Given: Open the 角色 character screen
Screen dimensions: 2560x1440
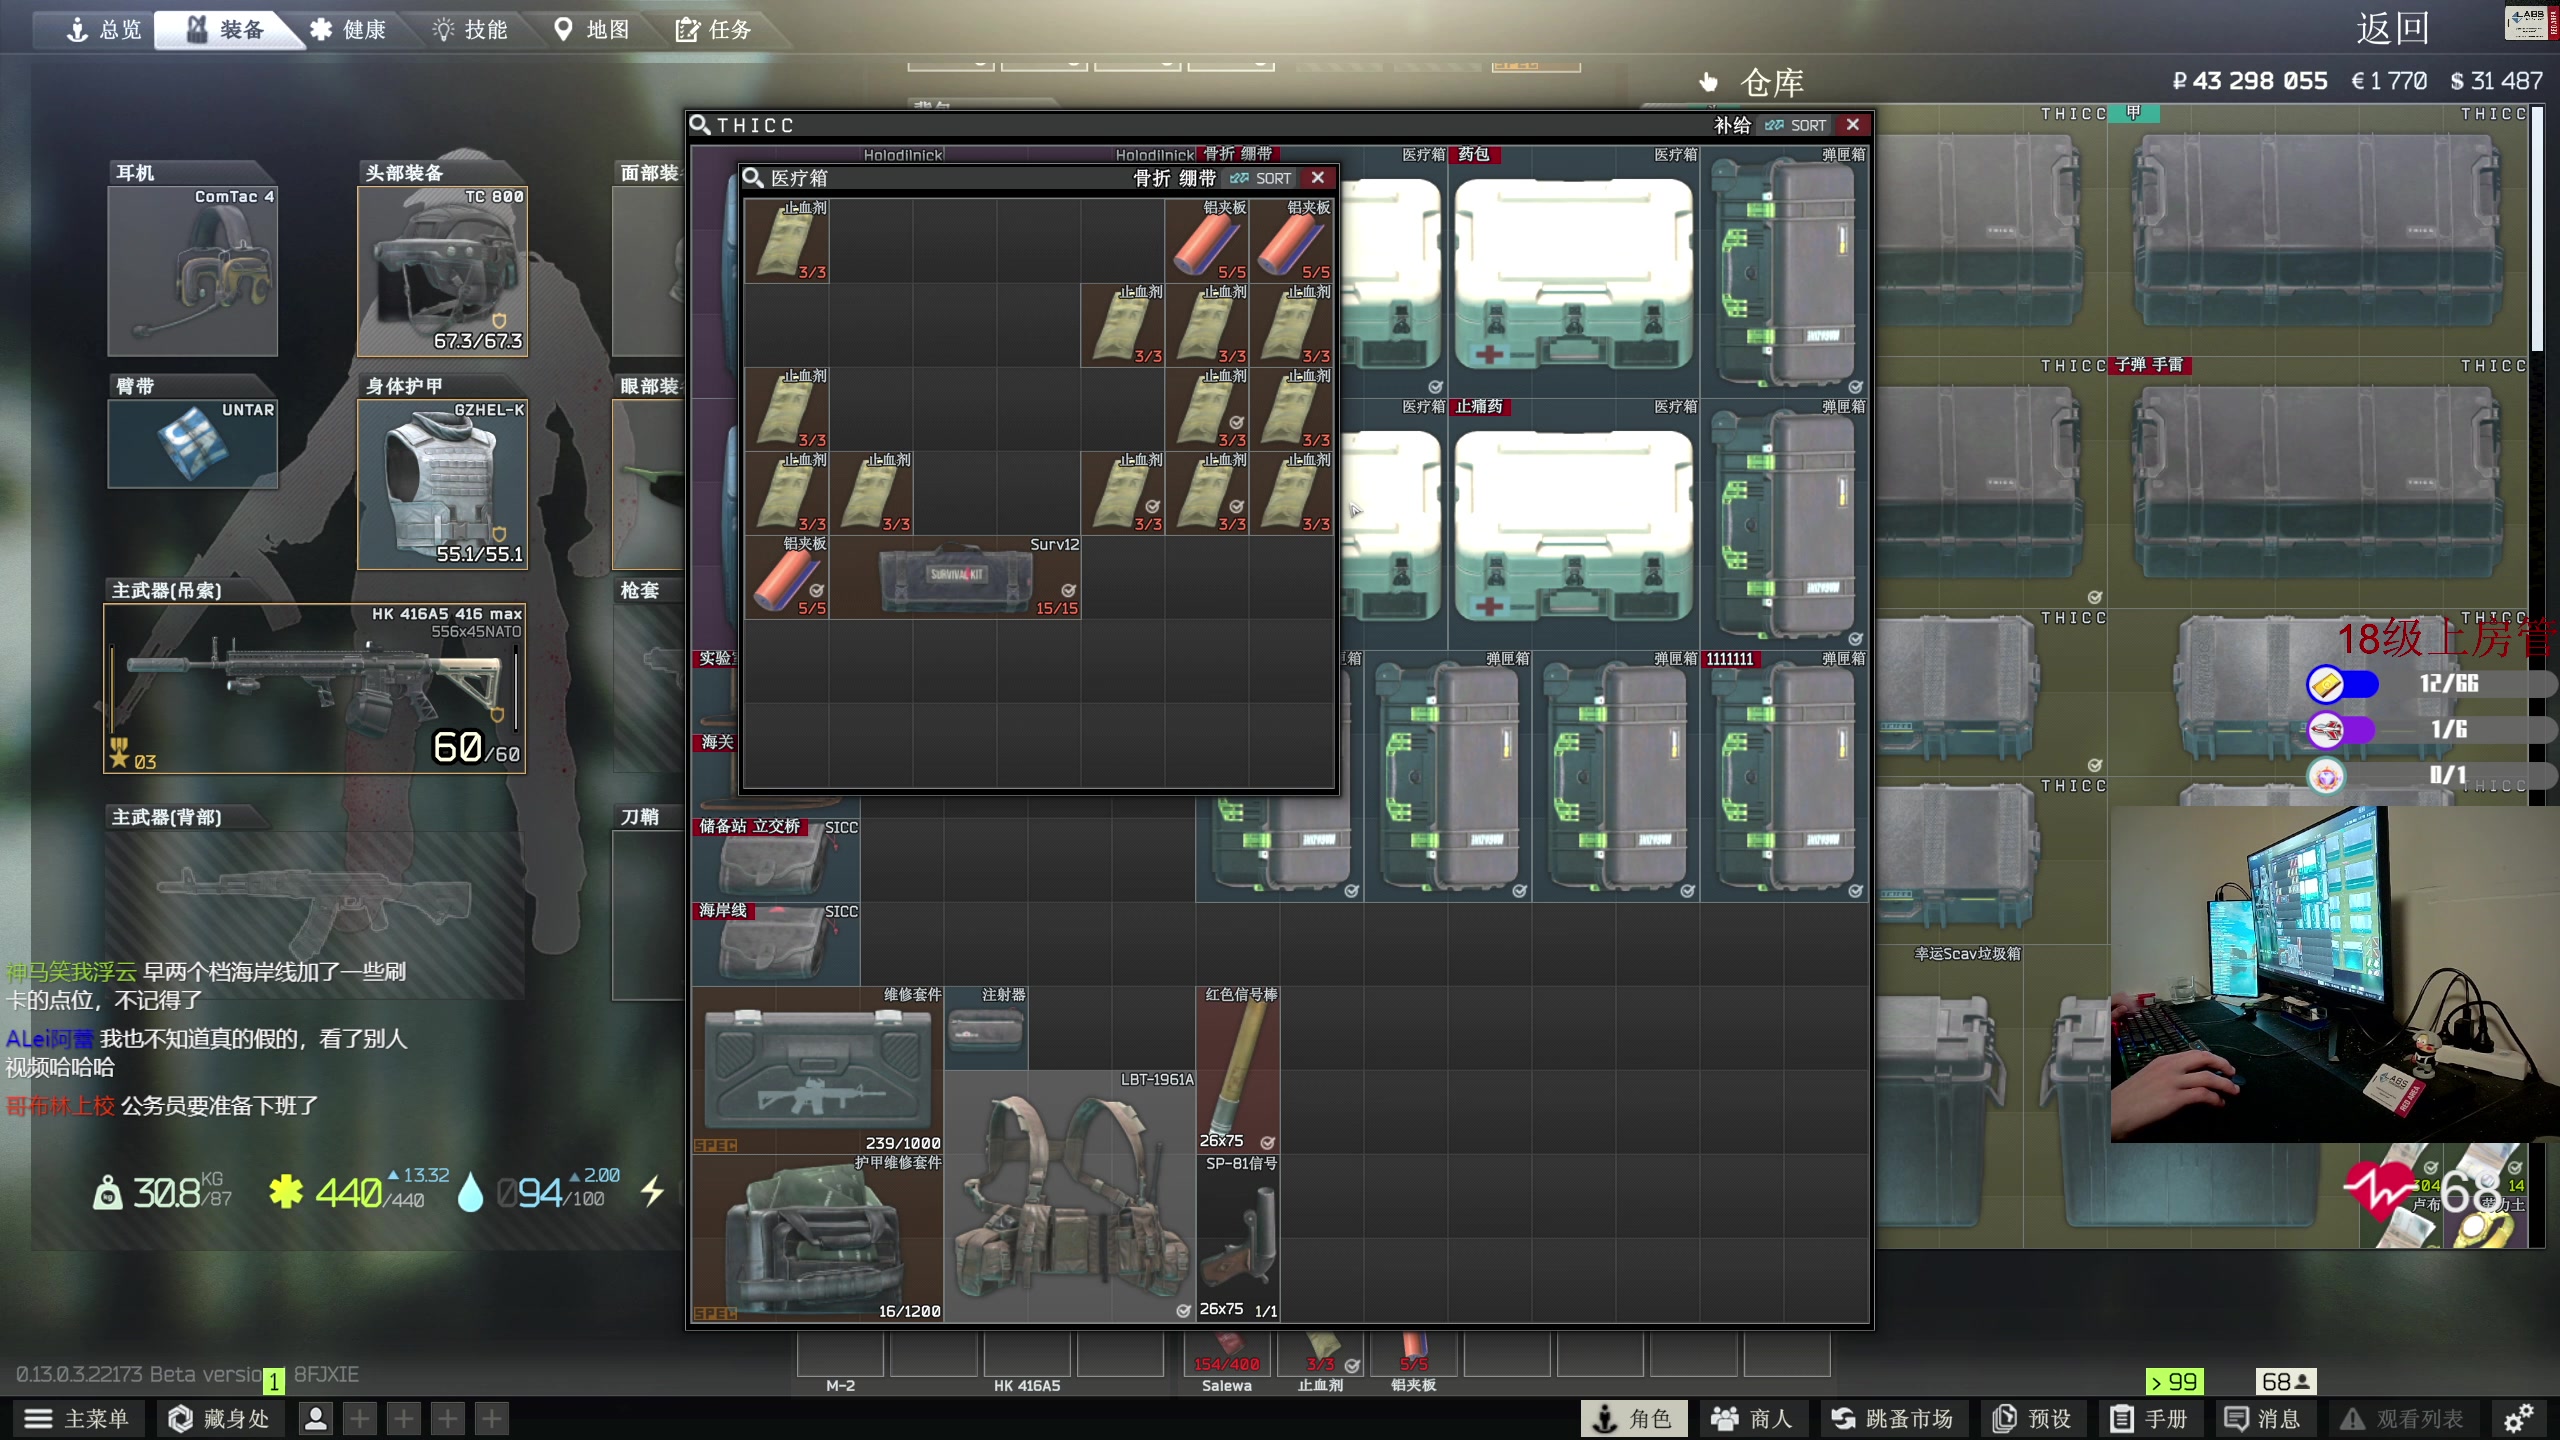Looking at the screenshot, I should coord(1634,1419).
